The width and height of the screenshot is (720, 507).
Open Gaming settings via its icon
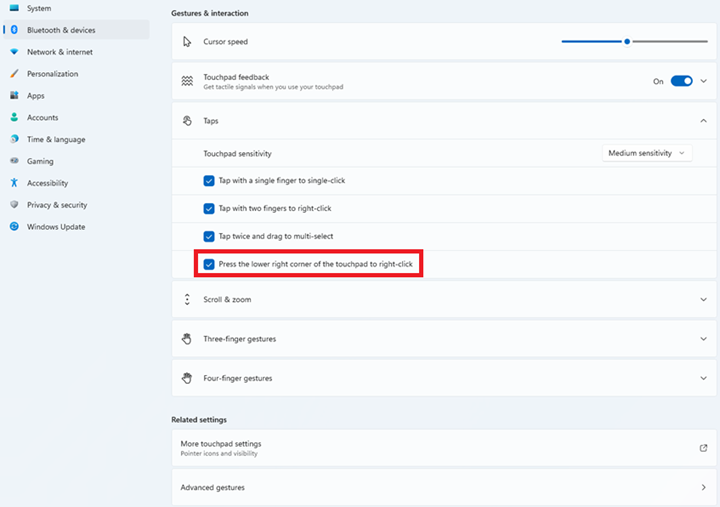click(x=14, y=161)
